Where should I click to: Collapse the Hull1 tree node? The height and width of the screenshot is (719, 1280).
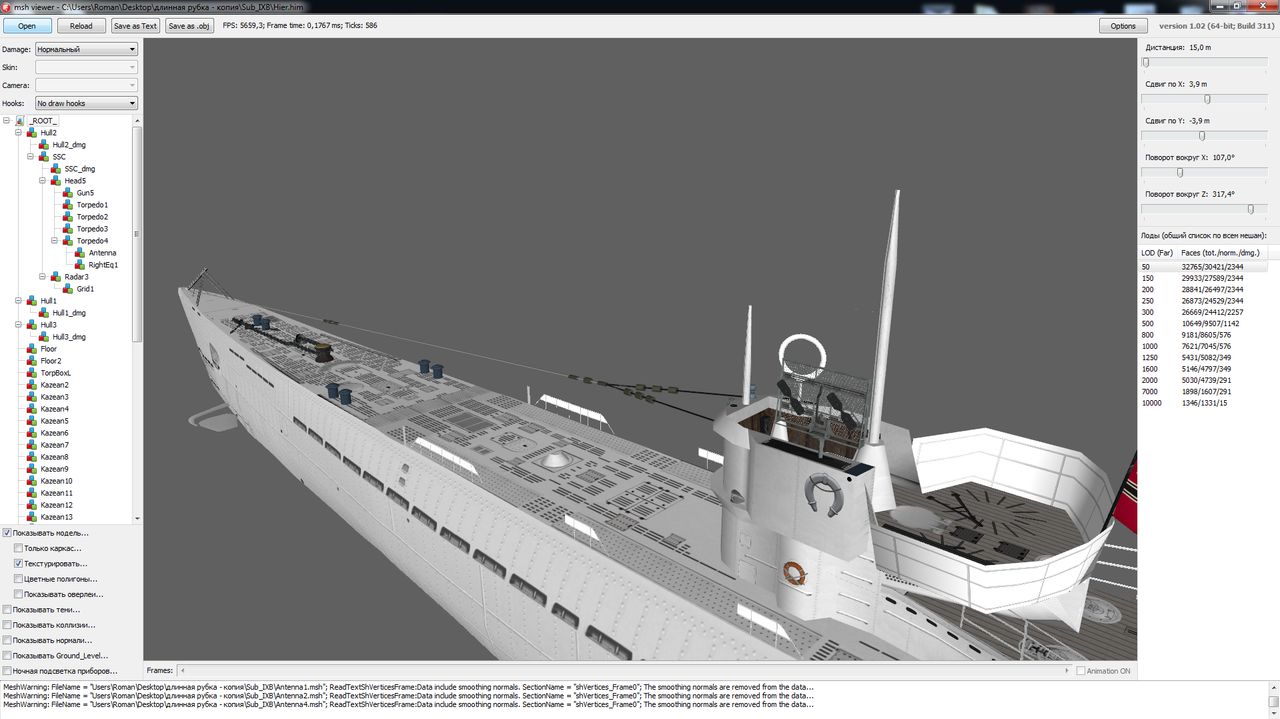tap(19, 301)
